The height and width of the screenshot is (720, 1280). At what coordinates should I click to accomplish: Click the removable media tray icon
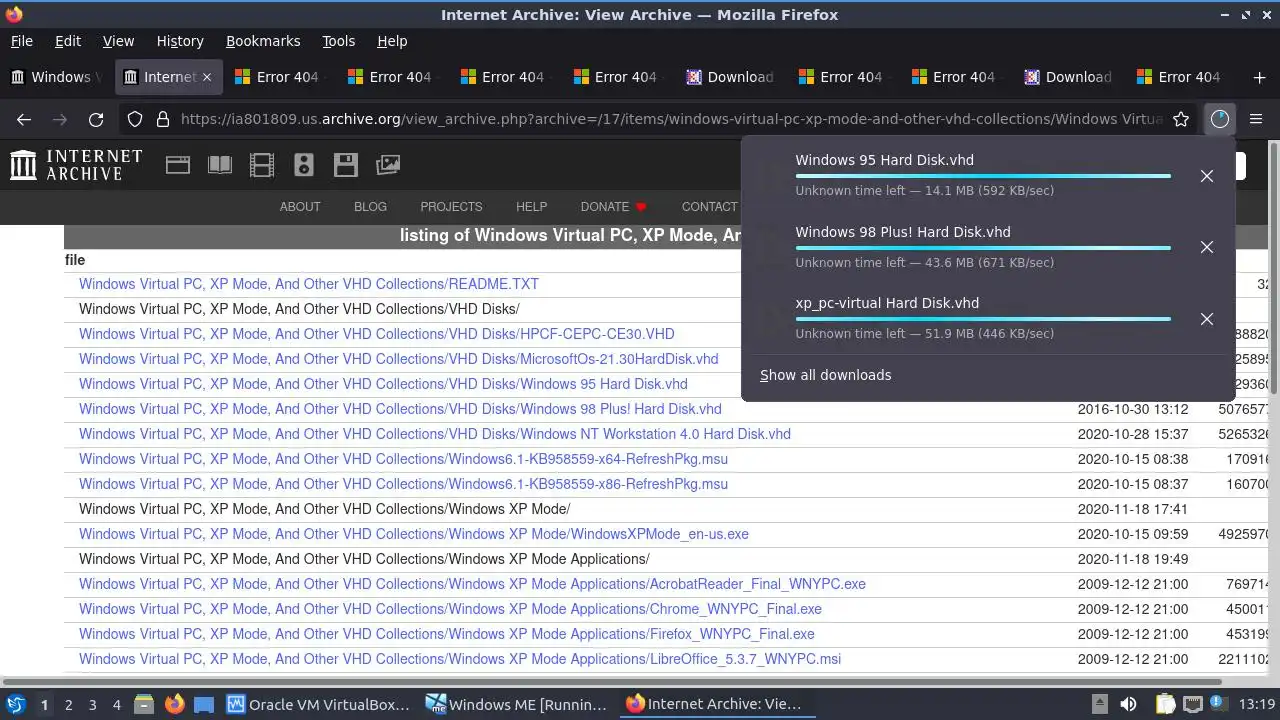tap(1099, 703)
